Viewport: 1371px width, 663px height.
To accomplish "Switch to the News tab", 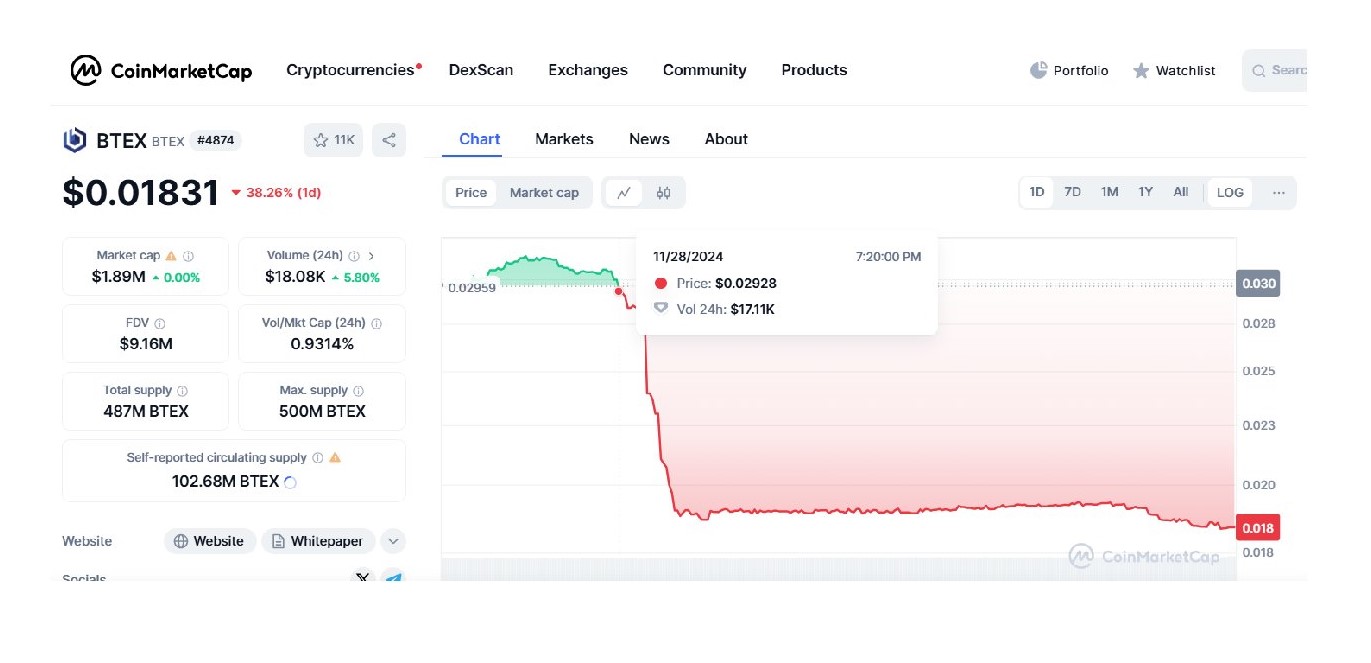I will coord(649,139).
